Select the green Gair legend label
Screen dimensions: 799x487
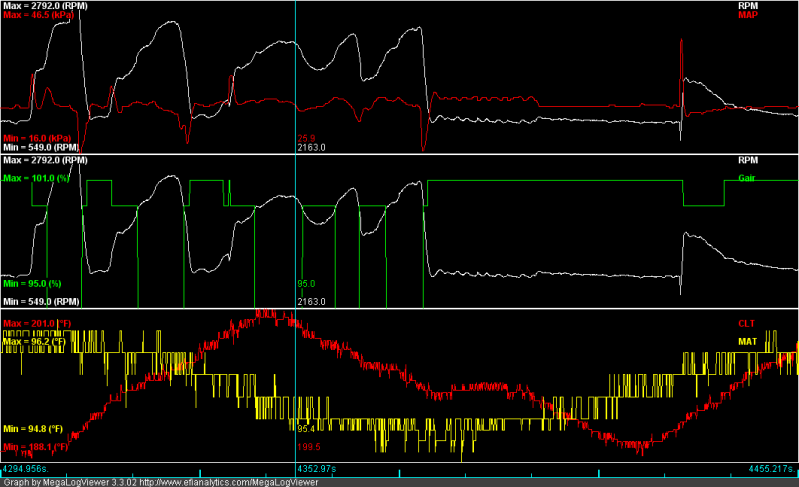coord(747,178)
